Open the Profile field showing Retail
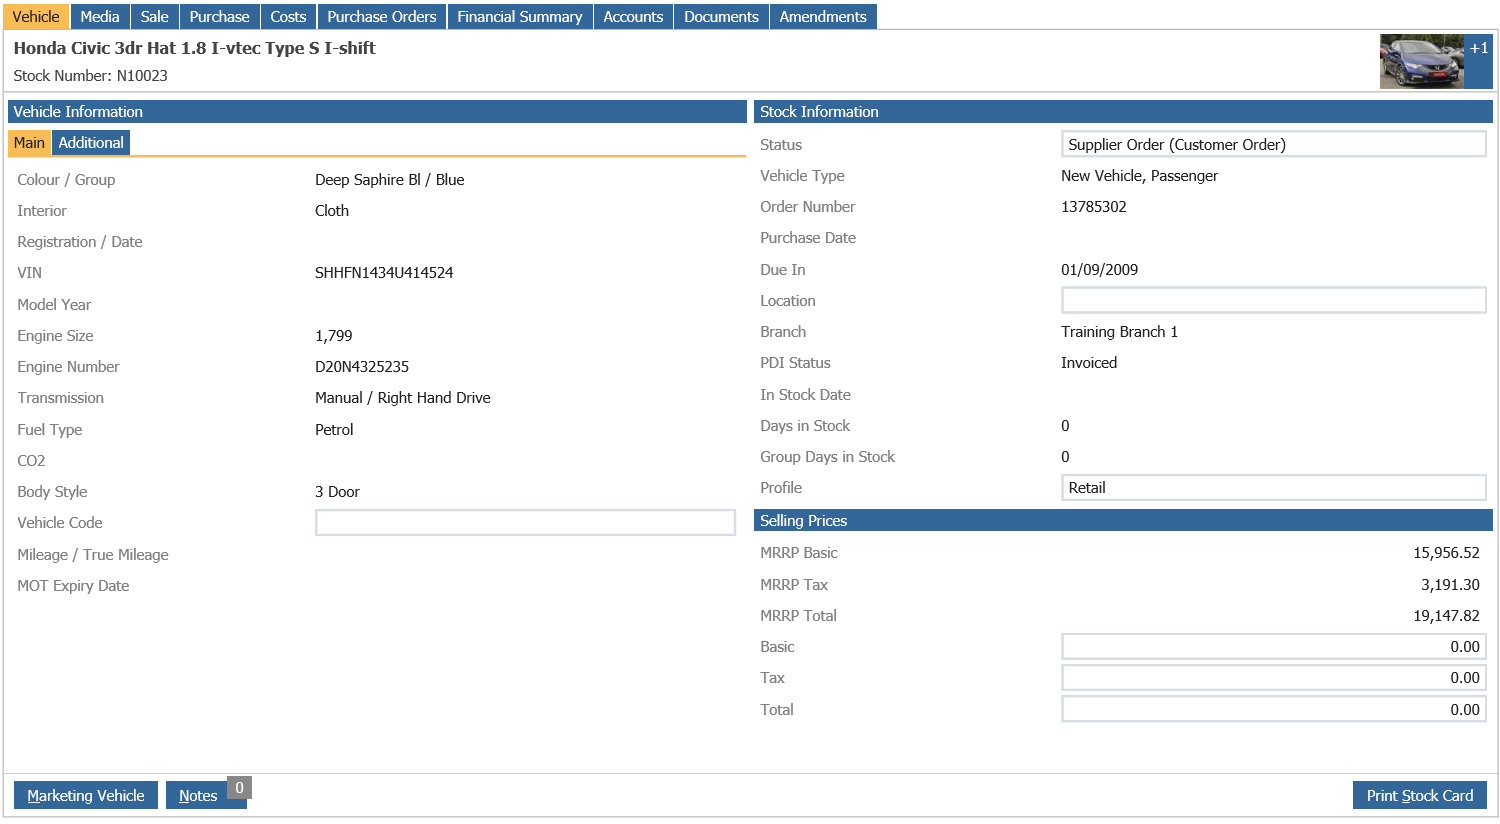The height and width of the screenshot is (824, 1500). coord(1273,487)
